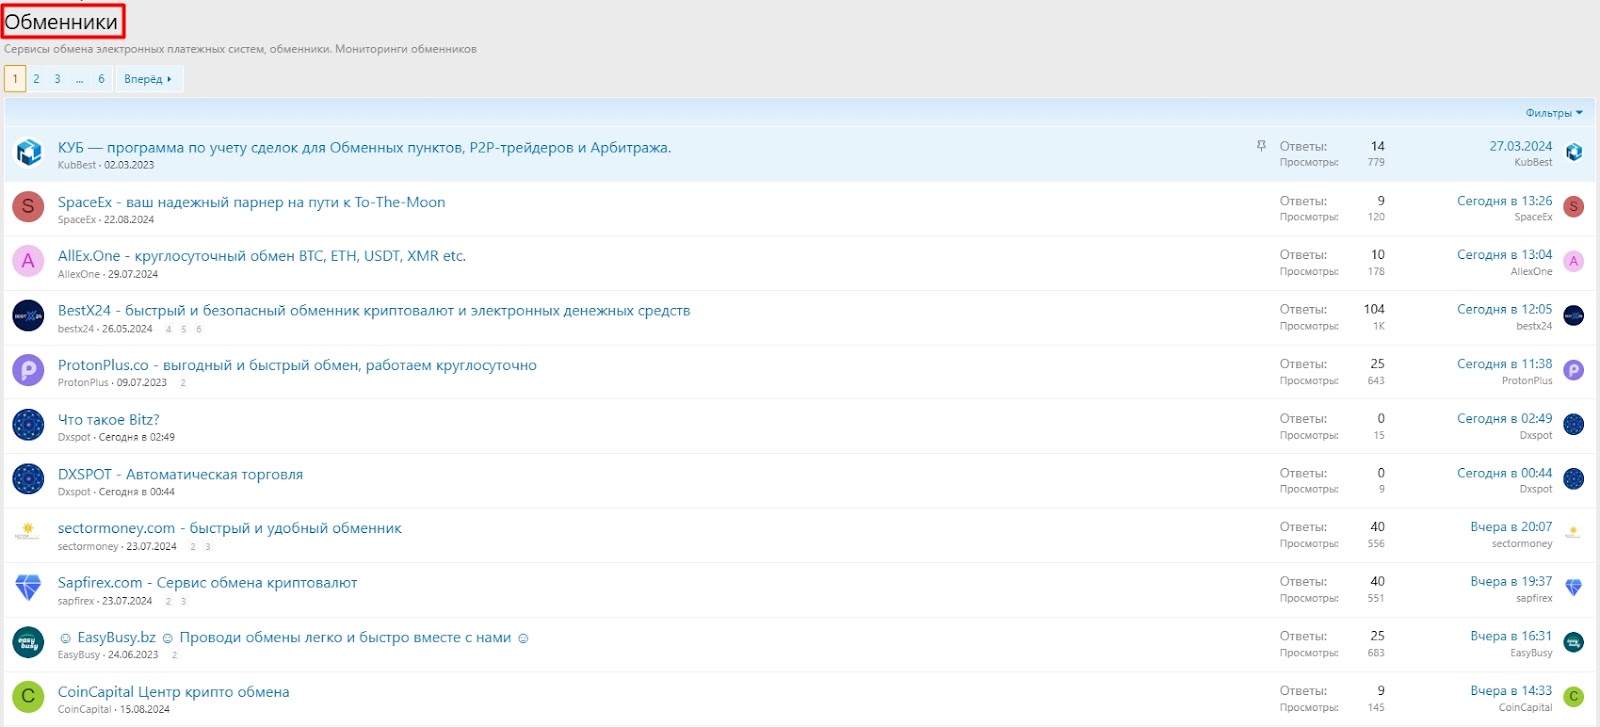
Task: Open Dxspot avatar beside Что такое Bitz?
Action: (28, 425)
